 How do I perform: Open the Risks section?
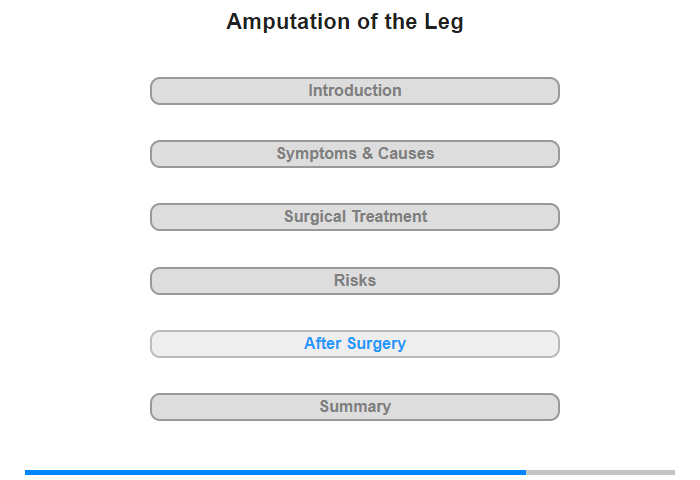[x=355, y=281]
